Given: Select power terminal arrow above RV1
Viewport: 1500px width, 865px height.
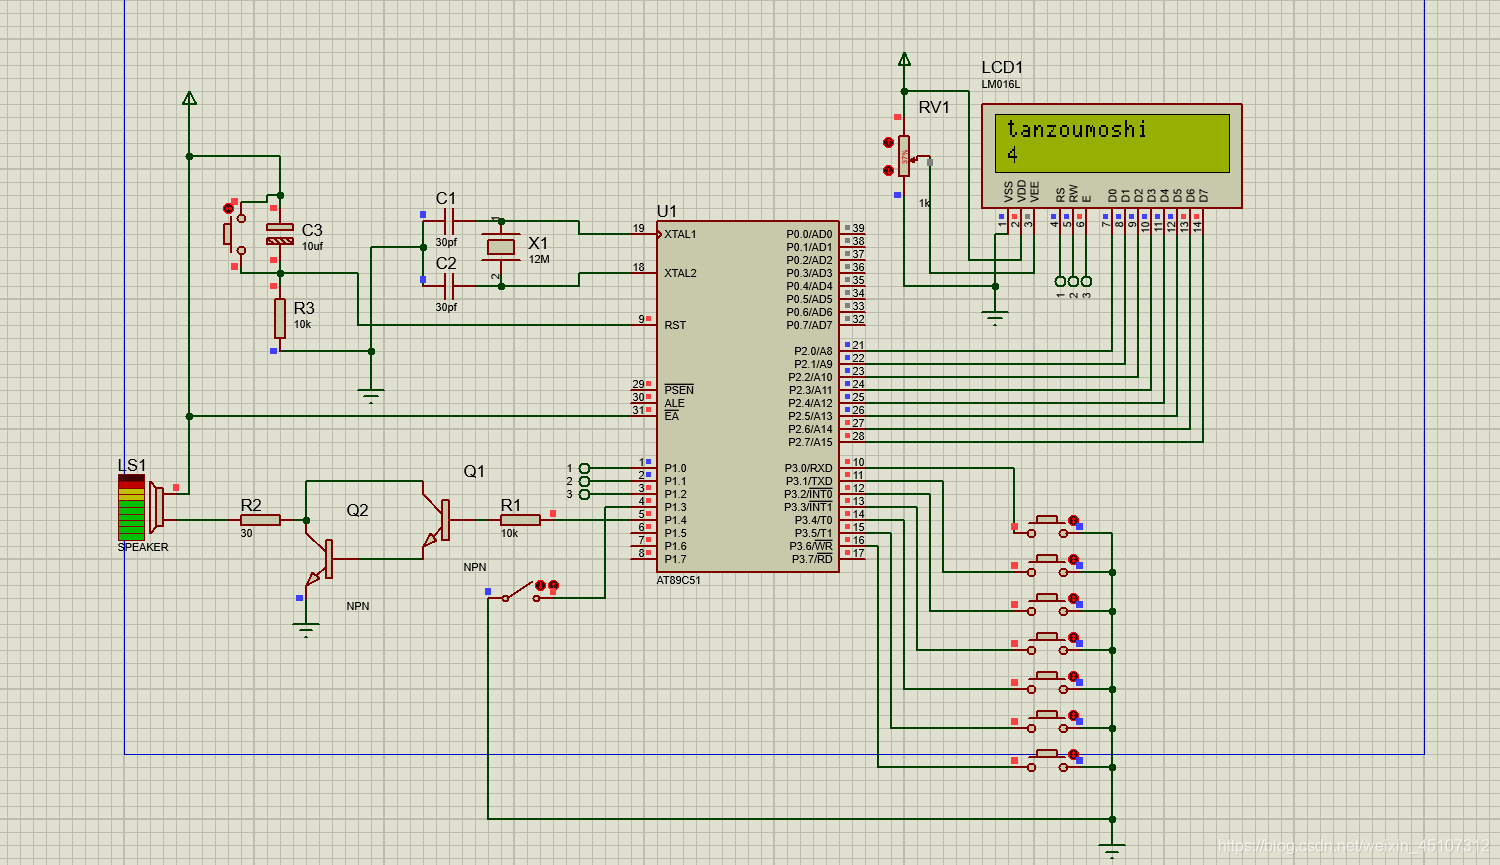Looking at the screenshot, I should (x=904, y=59).
